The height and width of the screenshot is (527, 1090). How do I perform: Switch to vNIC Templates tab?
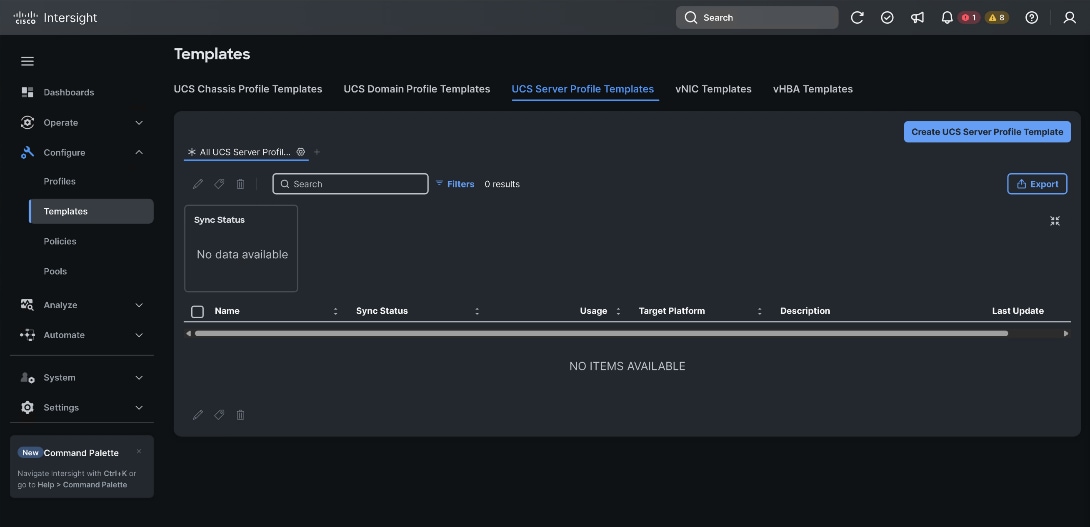(713, 89)
